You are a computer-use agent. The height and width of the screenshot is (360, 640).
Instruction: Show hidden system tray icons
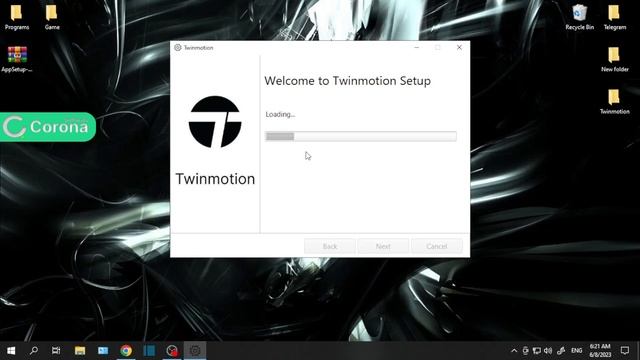(x=514, y=351)
